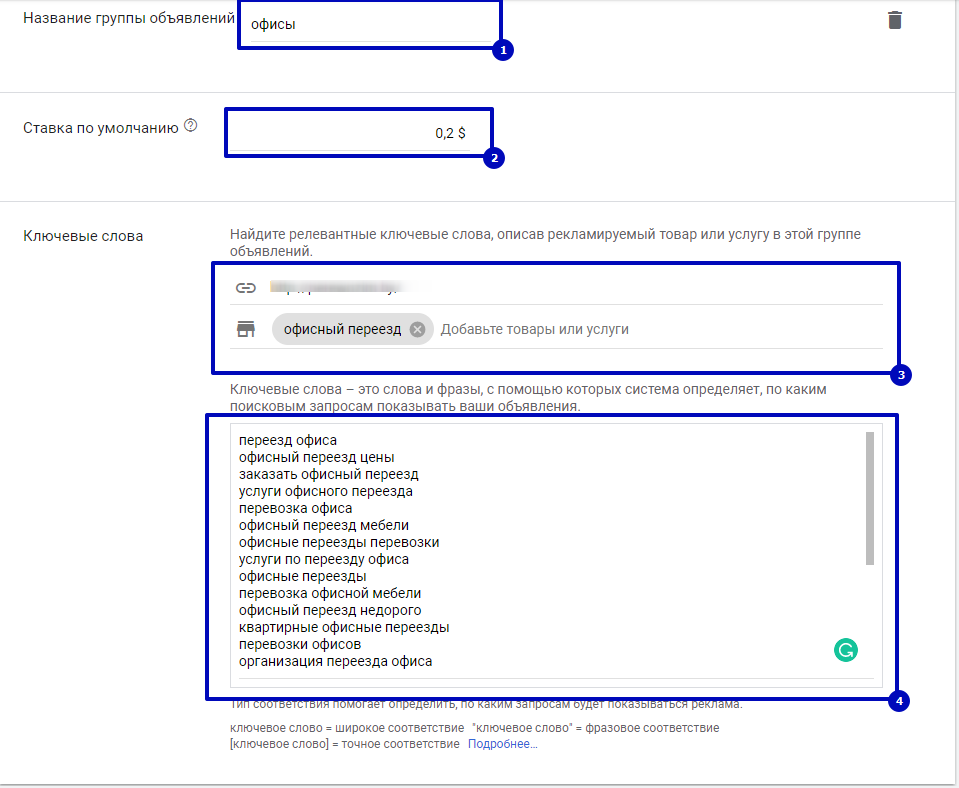Screen dimensions: 959x788
Task: Click keyword line офисный переезд недорого
Action: coord(330,610)
